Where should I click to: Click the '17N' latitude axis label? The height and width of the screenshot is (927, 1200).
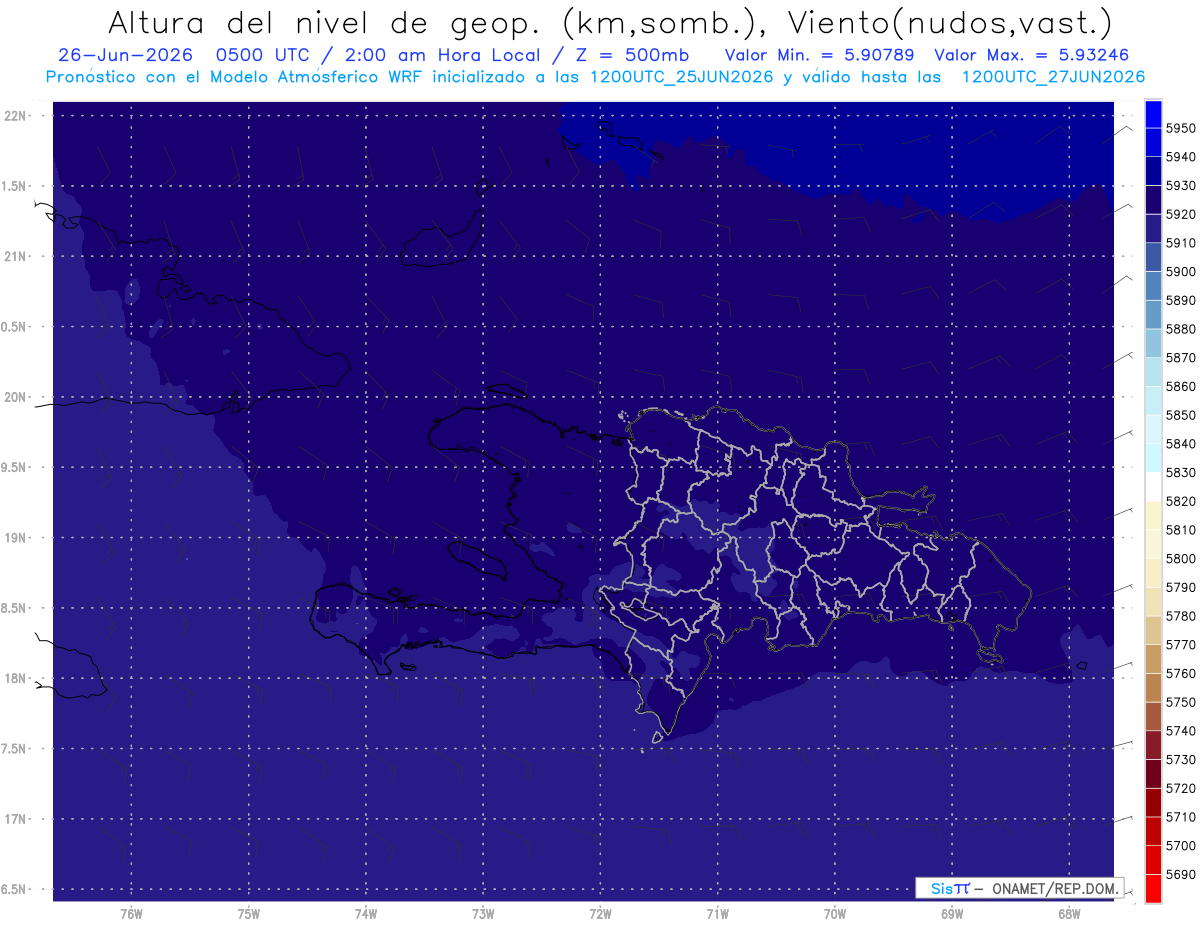pyautogui.click(x=15, y=820)
